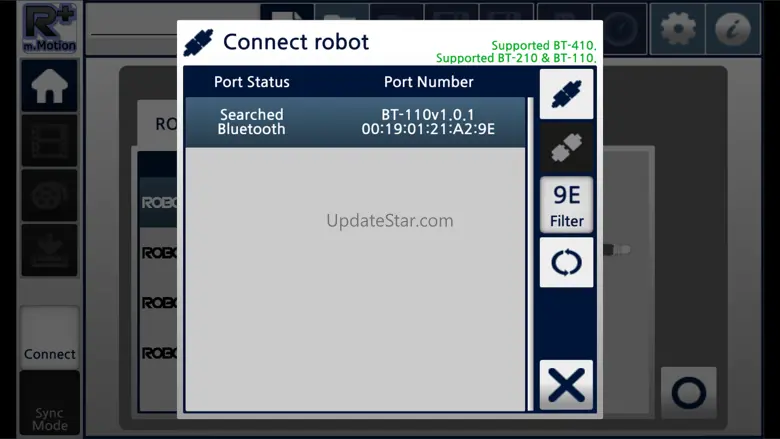Select the first ROBOTIS item in background list
This screenshot has width=780, height=439.
(159, 202)
